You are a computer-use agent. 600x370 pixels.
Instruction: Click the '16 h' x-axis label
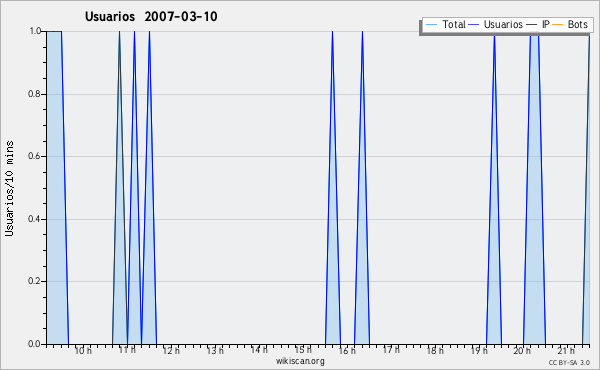pyautogui.click(x=347, y=350)
